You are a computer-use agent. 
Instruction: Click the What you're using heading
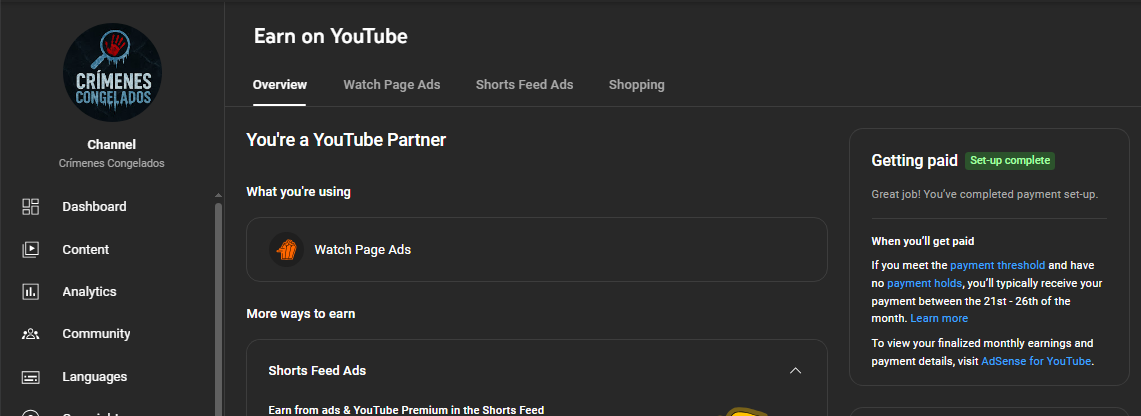298,192
